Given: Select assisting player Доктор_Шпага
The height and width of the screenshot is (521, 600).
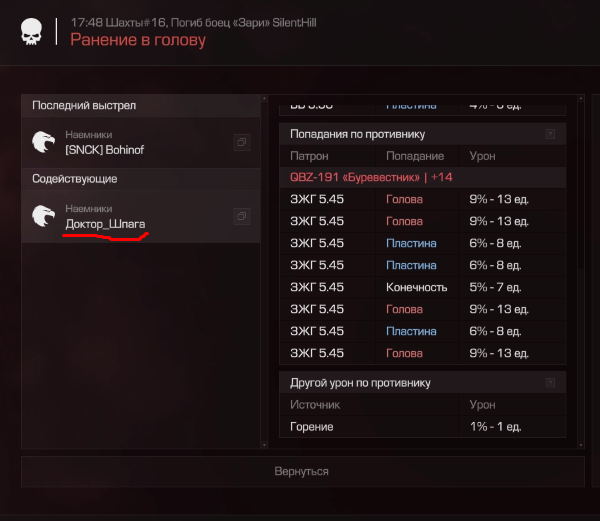Looking at the screenshot, I should point(141,217).
